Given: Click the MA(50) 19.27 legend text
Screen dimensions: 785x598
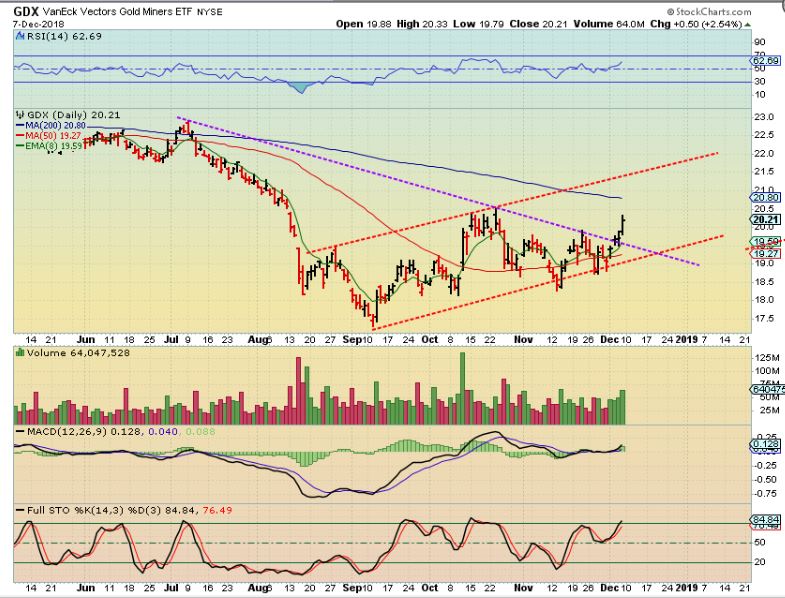Looking at the screenshot, I should coord(53,136).
